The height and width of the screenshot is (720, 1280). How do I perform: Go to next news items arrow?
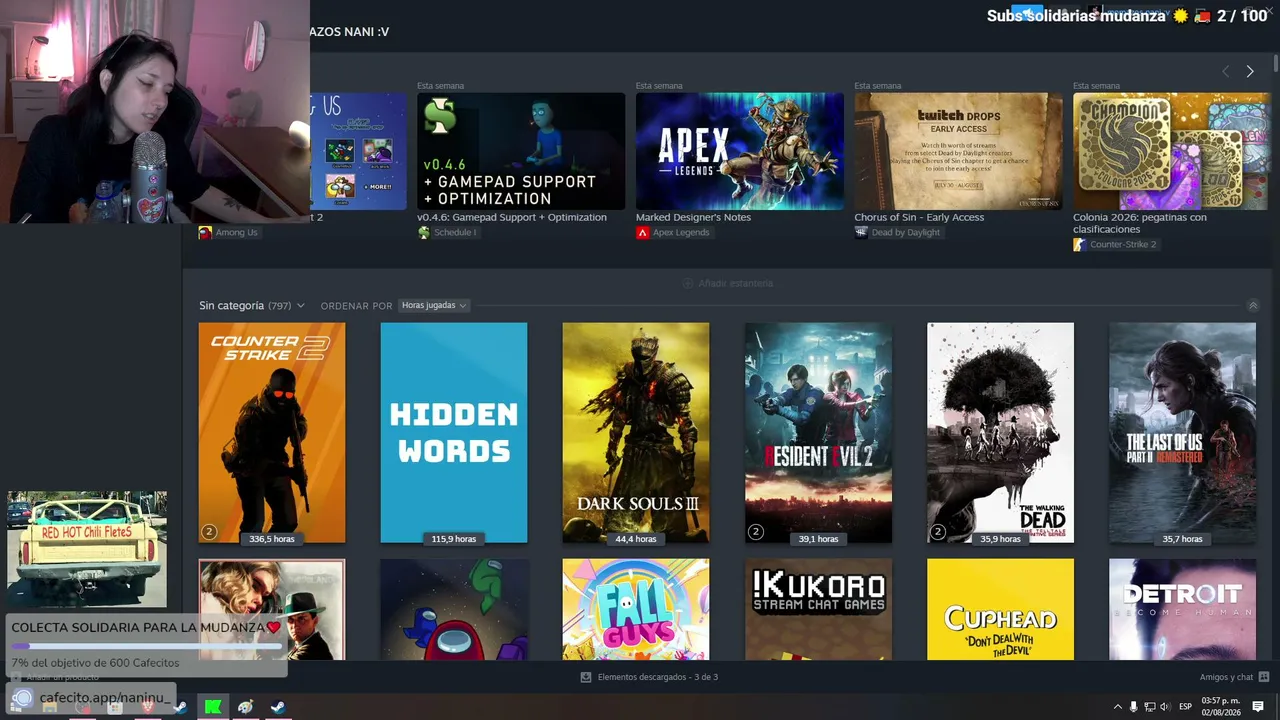click(x=1250, y=71)
